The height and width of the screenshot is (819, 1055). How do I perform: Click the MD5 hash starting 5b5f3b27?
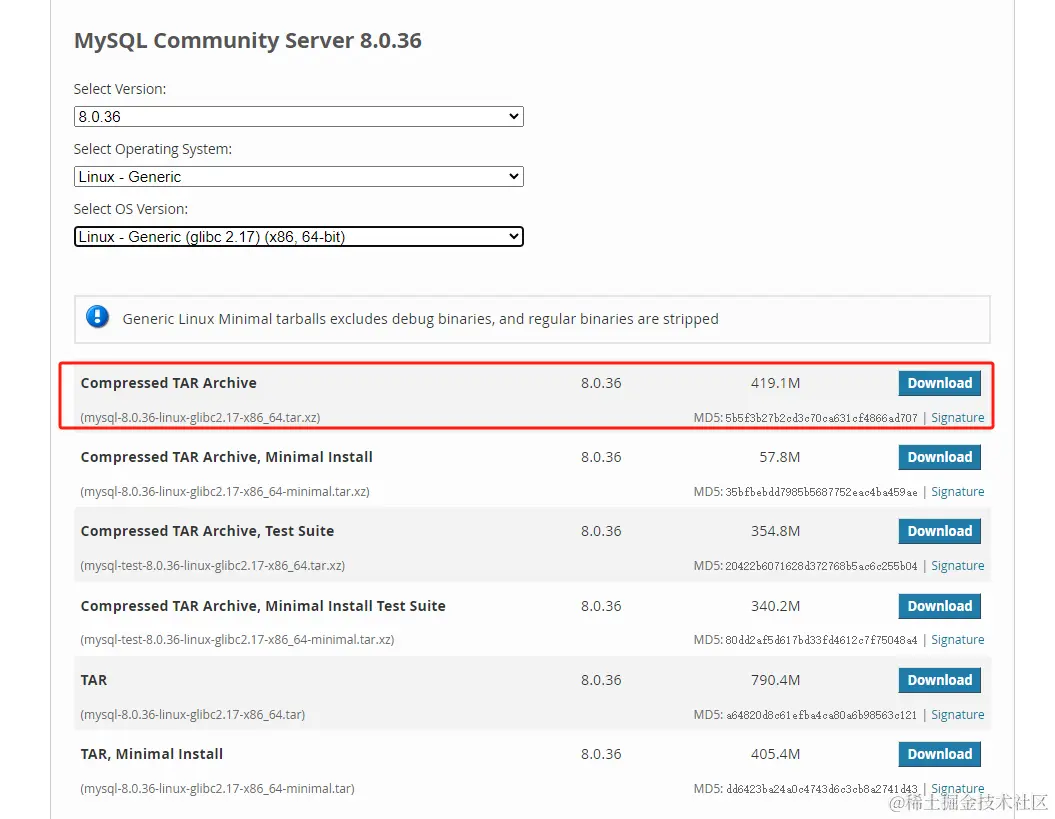tap(821, 418)
